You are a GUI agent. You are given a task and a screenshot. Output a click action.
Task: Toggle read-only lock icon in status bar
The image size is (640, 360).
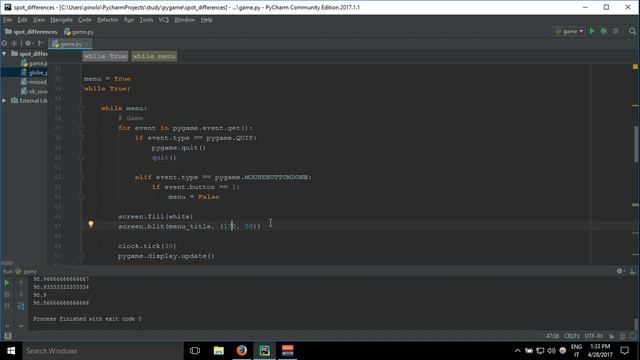[x=611, y=336]
